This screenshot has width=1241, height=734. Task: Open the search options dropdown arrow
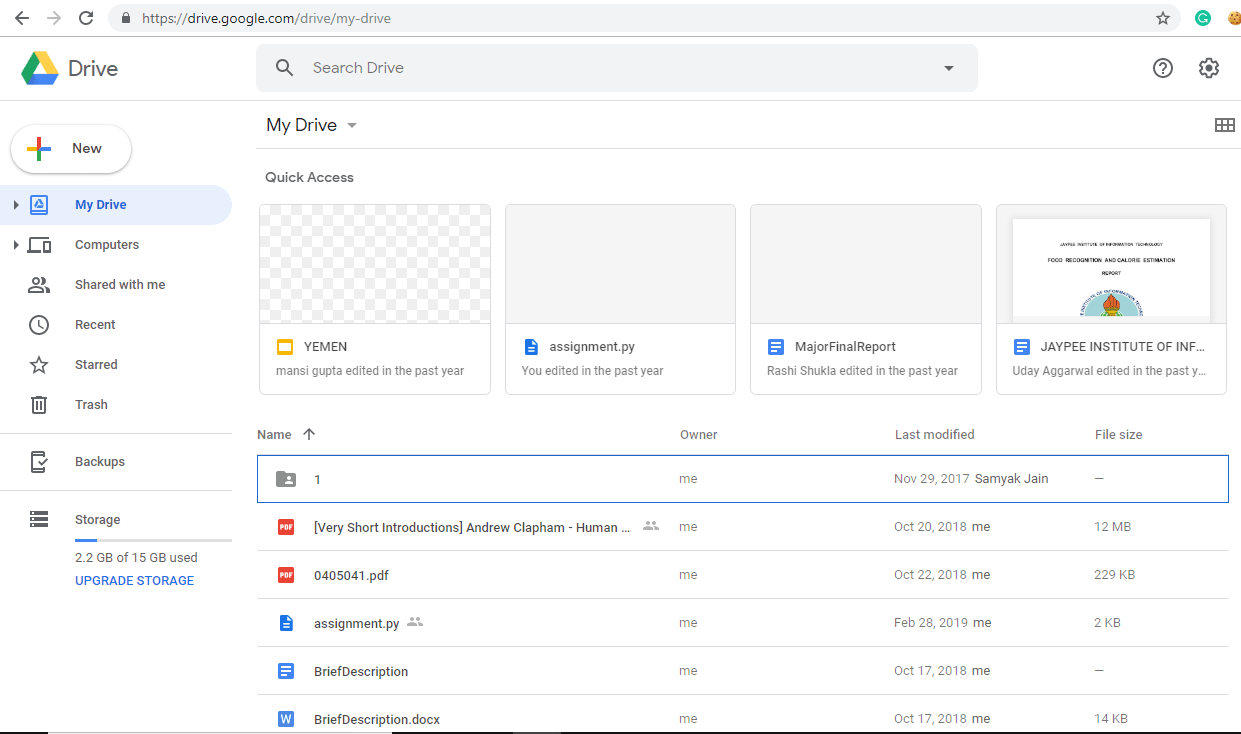(948, 68)
